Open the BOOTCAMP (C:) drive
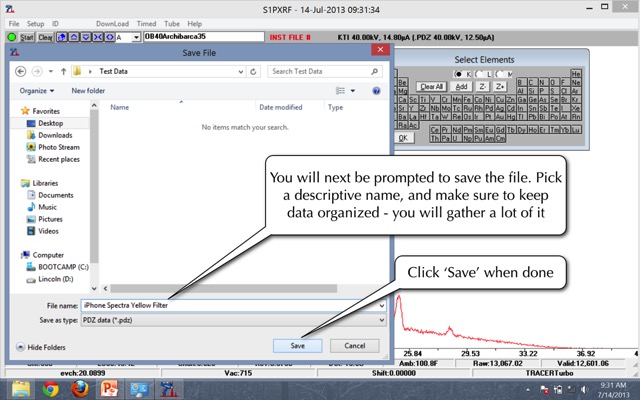This screenshot has width=640, height=400. (x=58, y=266)
